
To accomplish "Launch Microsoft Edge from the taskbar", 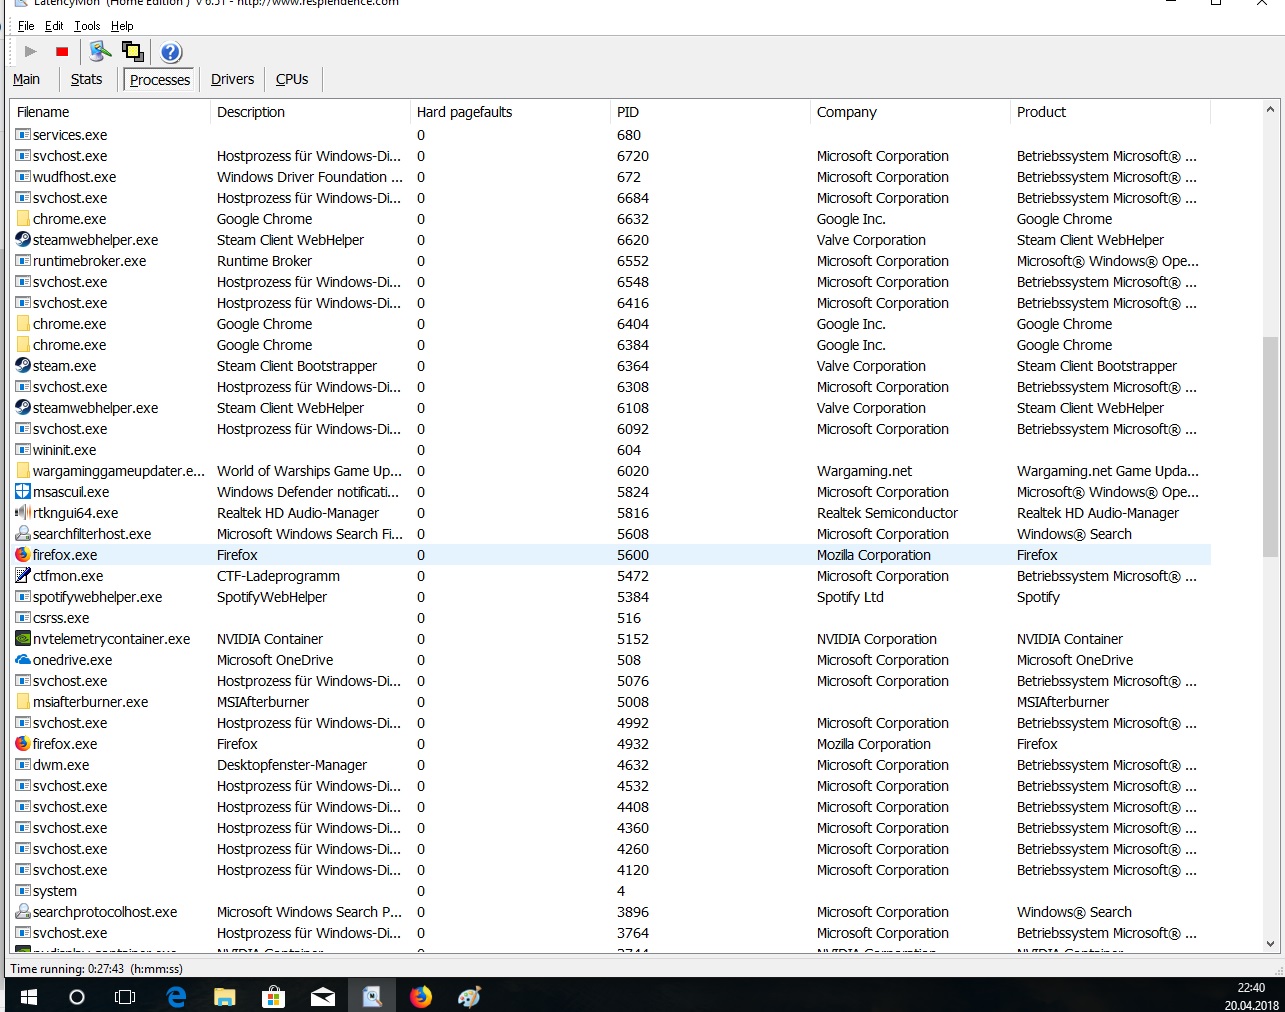I will point(176,996).
